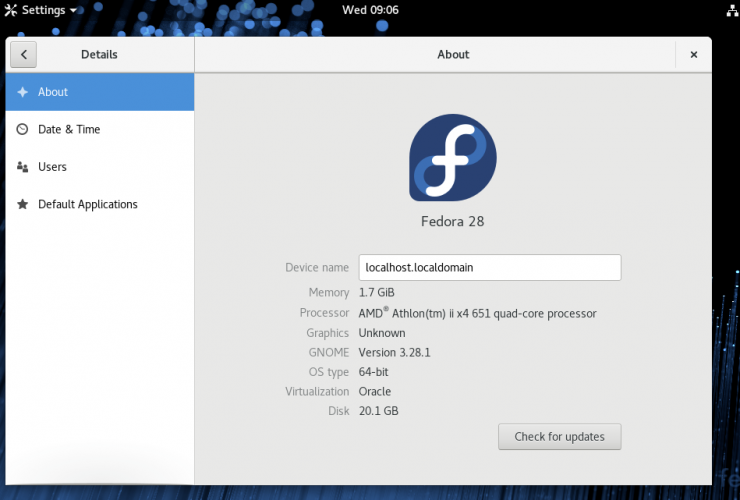Click the Fedora 28 version label
Viewport: 740px width, 500px height.
(452, 221)
